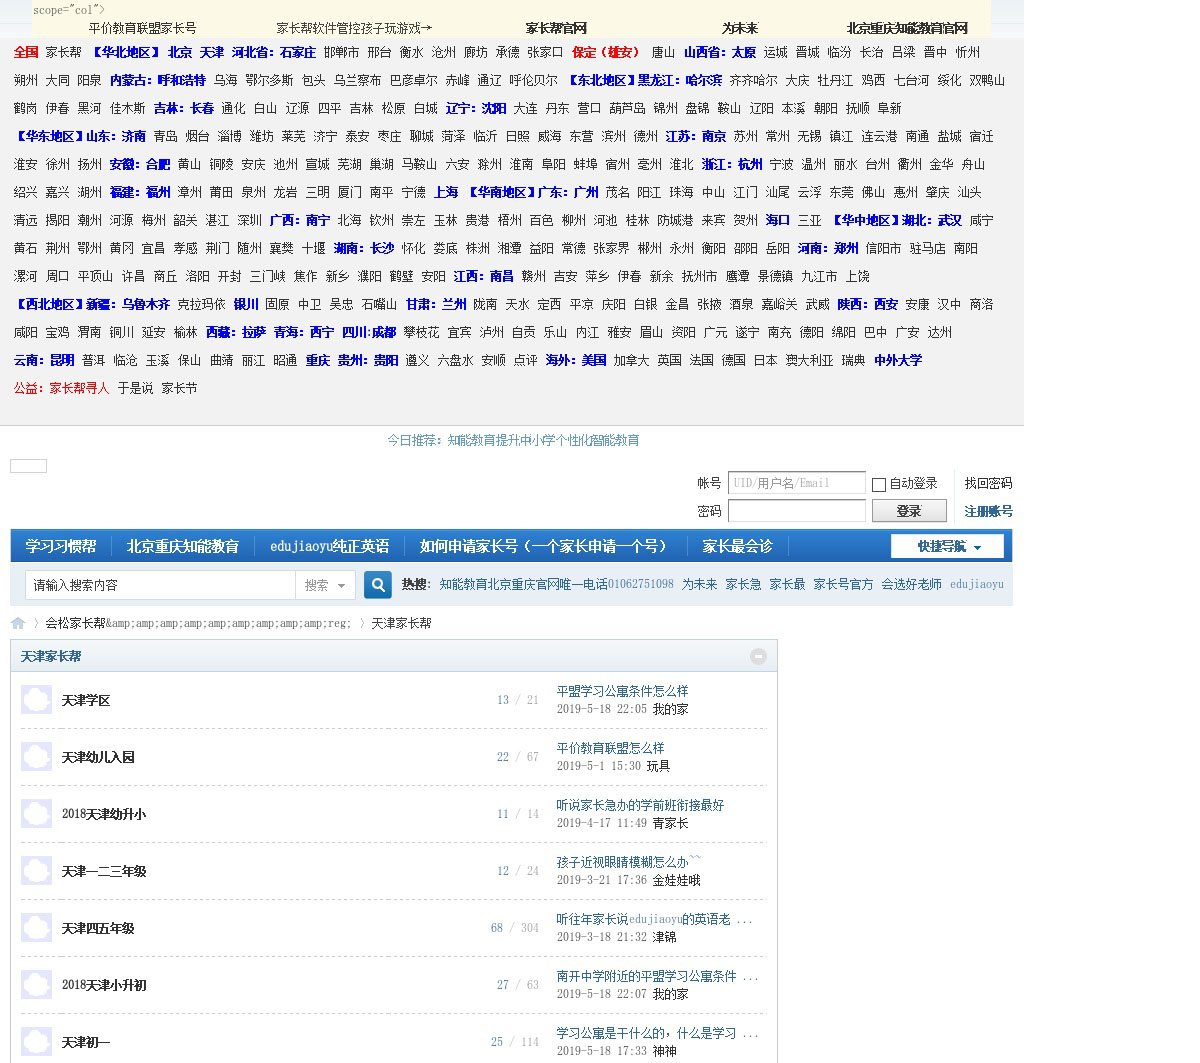Click the 天津学区 forum icon
Screen dimensions: 1200x1063
(x=36, y=700)
